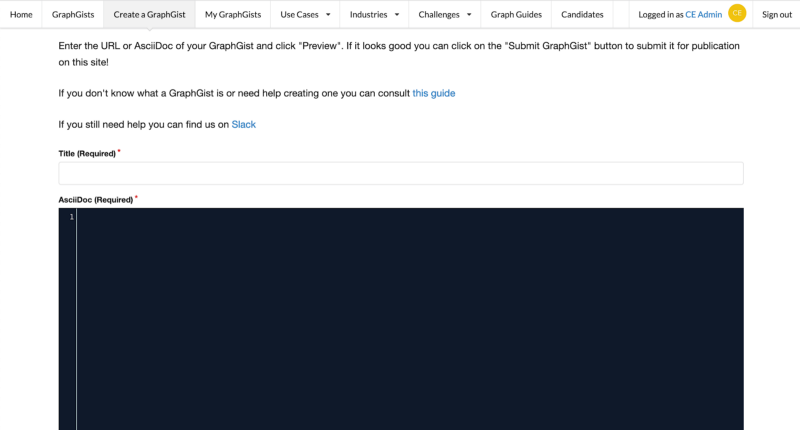Focus the Title (Required) input field
The image size is (800, 430).
click(x=401, y=173)
